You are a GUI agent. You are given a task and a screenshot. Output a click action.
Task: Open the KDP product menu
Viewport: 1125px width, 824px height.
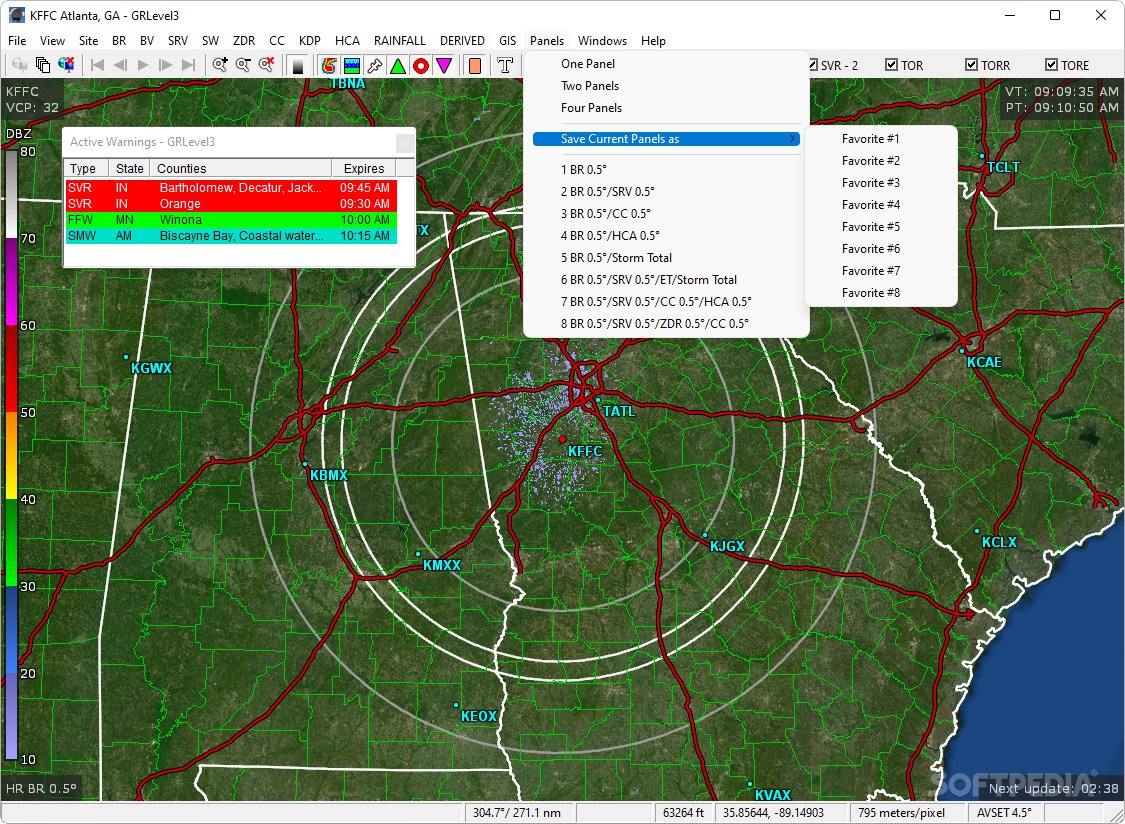click(x=310, y=41)
